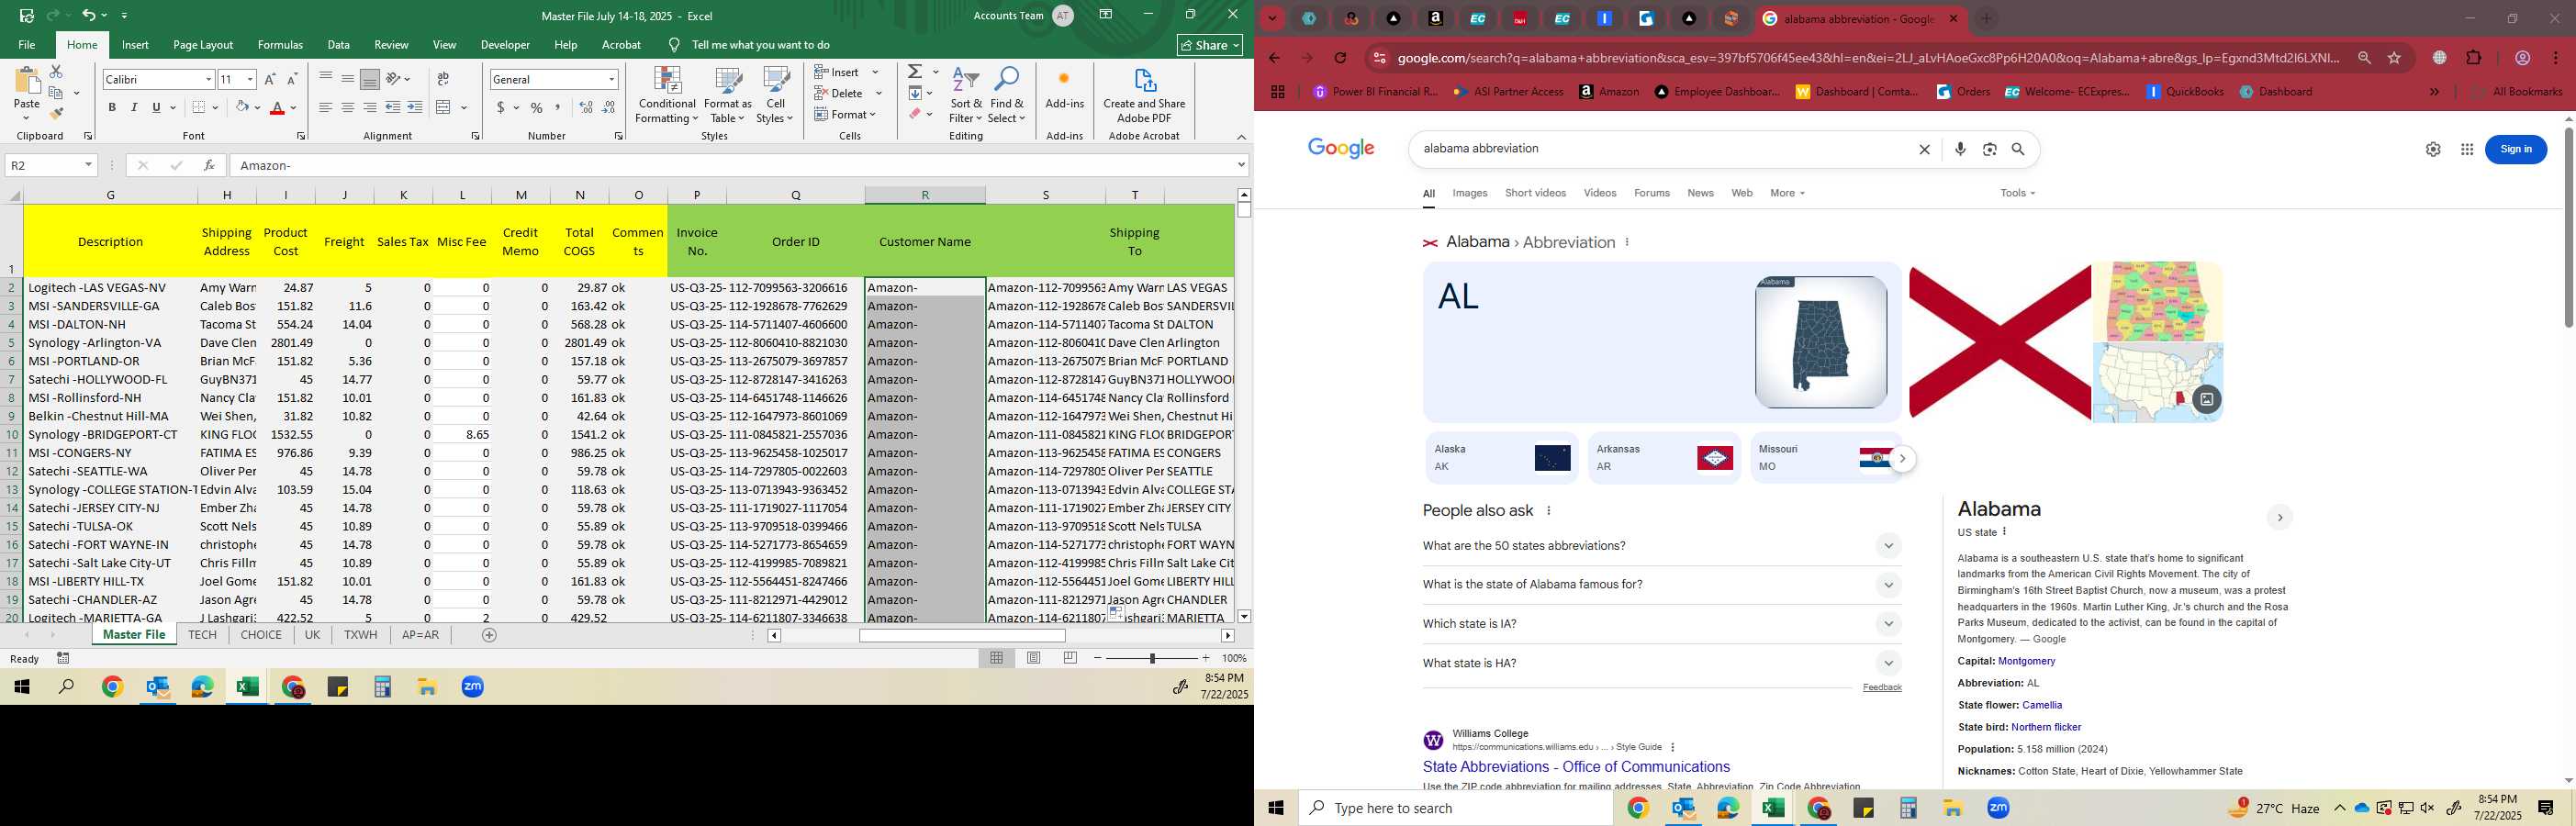This screenshot has width=2576, height=826.
Task: Expand the Name Box dropdown arrow
Action: pos(88,165)
